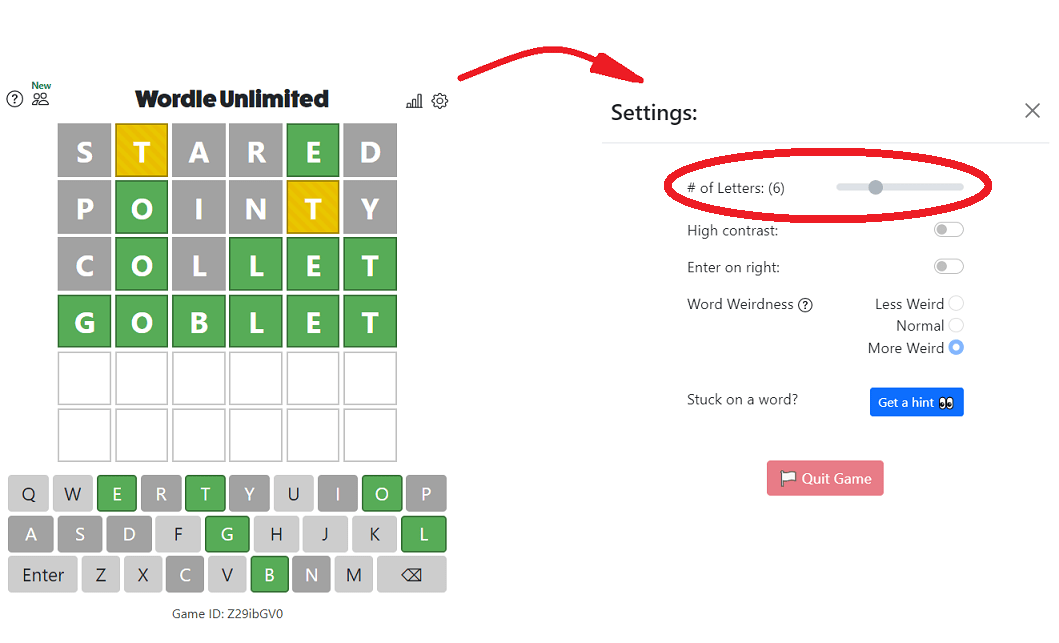Open the multiplayer people icon
The image size is (1059, 643).
click(41, 99)
